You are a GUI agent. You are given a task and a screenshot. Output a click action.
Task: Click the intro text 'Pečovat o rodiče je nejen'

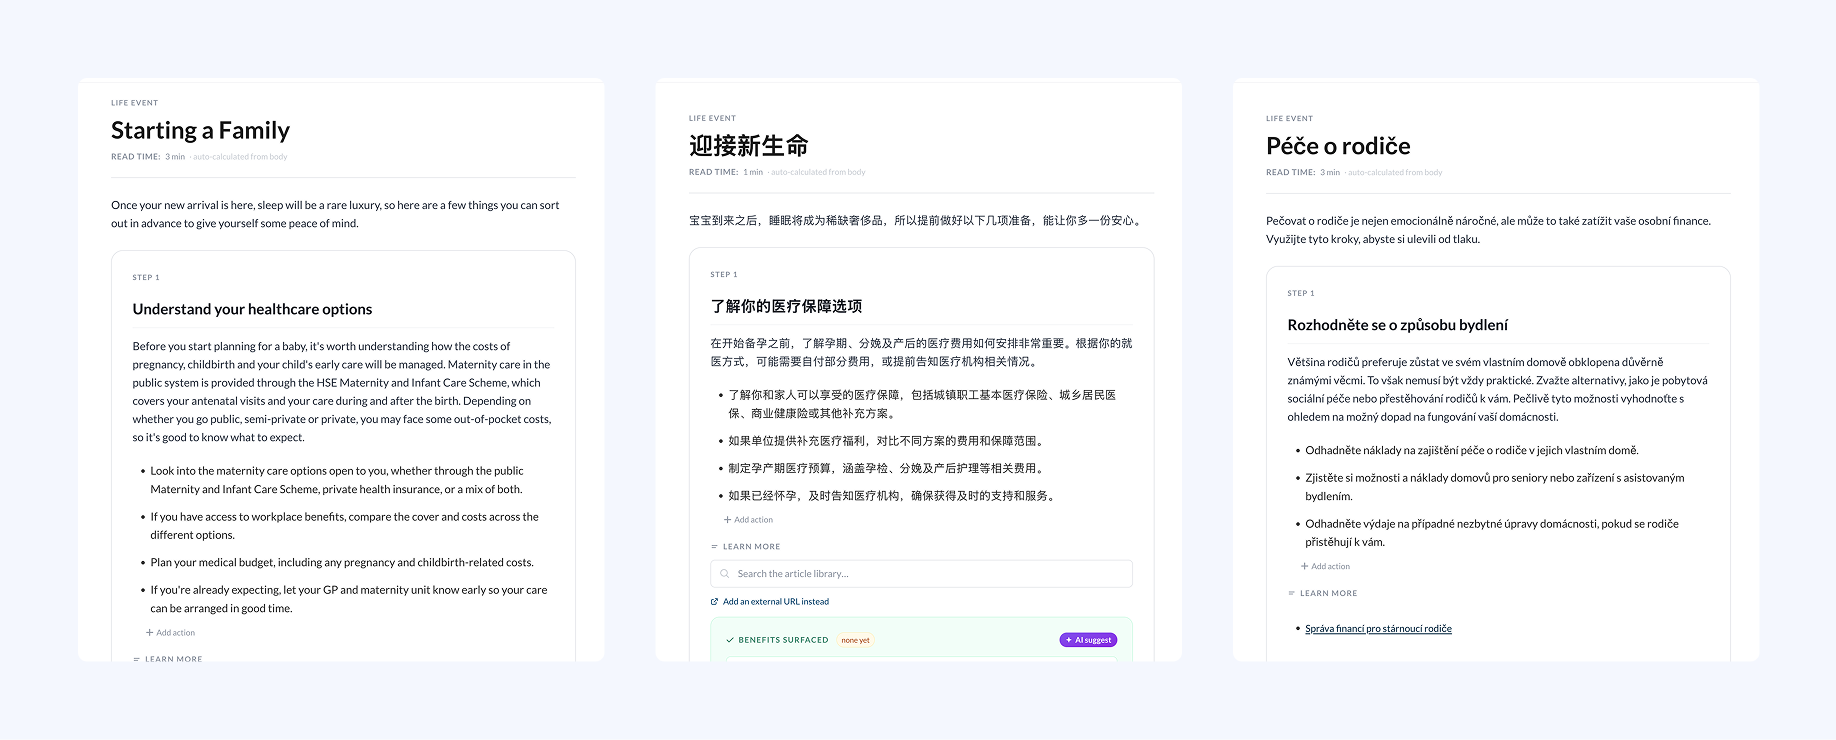1488,230
